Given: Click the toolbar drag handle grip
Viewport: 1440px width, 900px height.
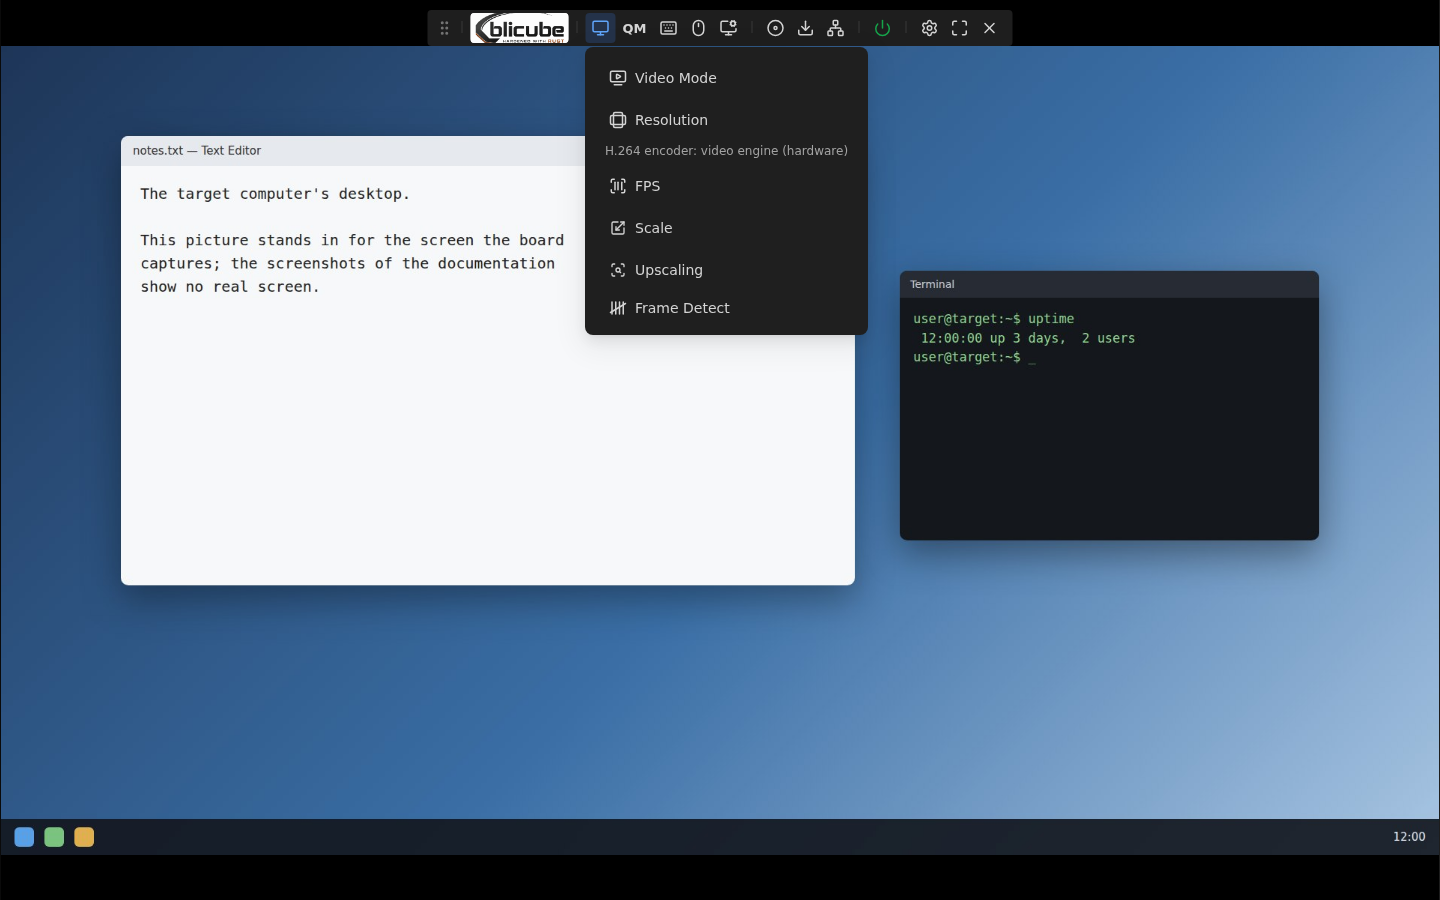Looking at the screenshot, I should click(x=444, y=28).
